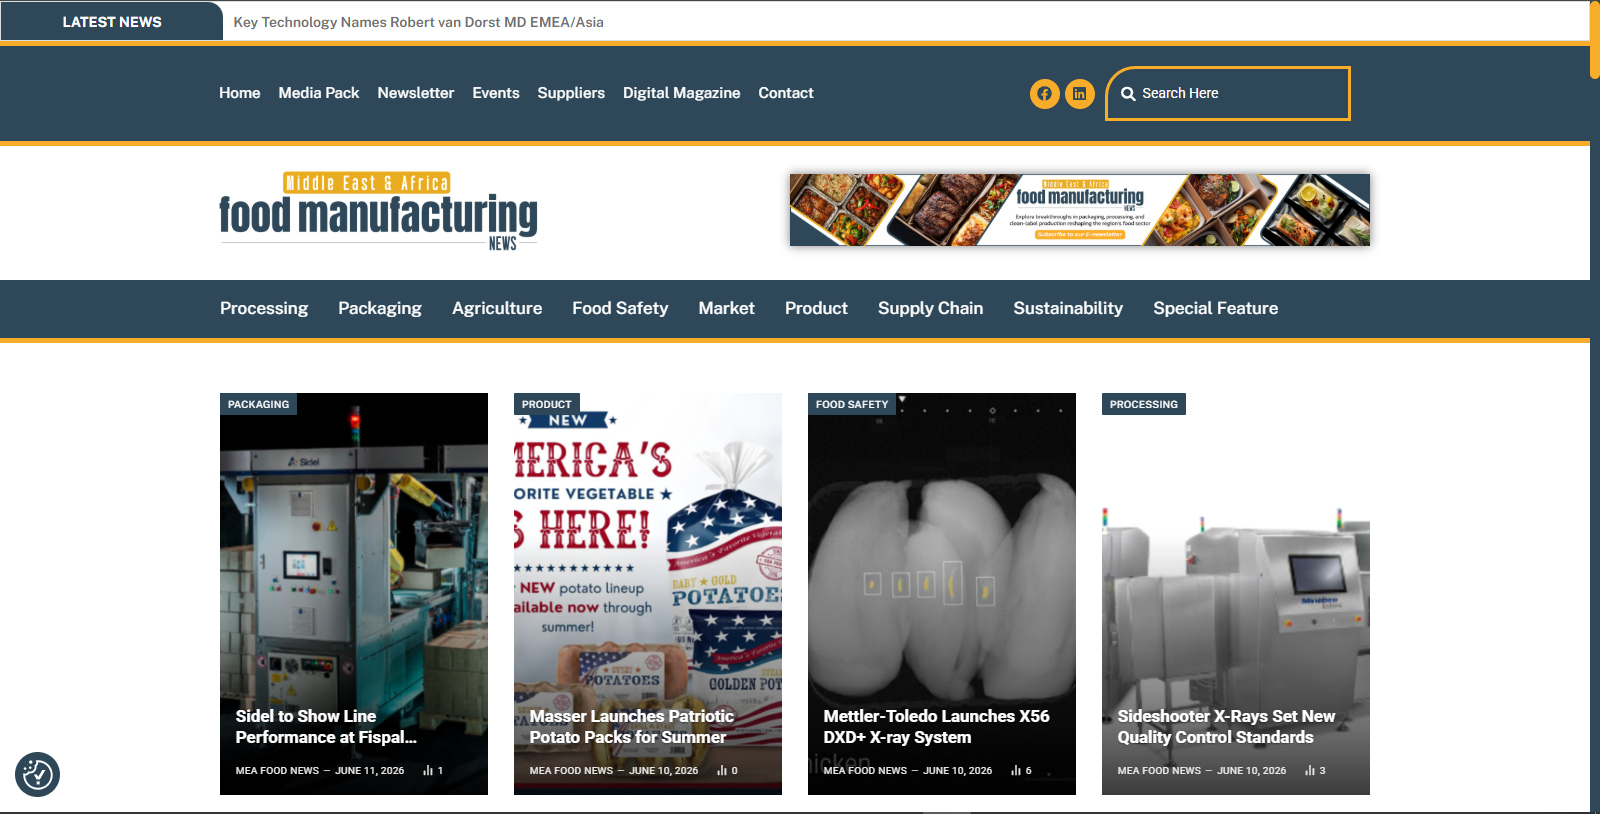1600x814 pixels.
Task: Click the page vertical scrollbar thumb
Action: pos(1595,40)
